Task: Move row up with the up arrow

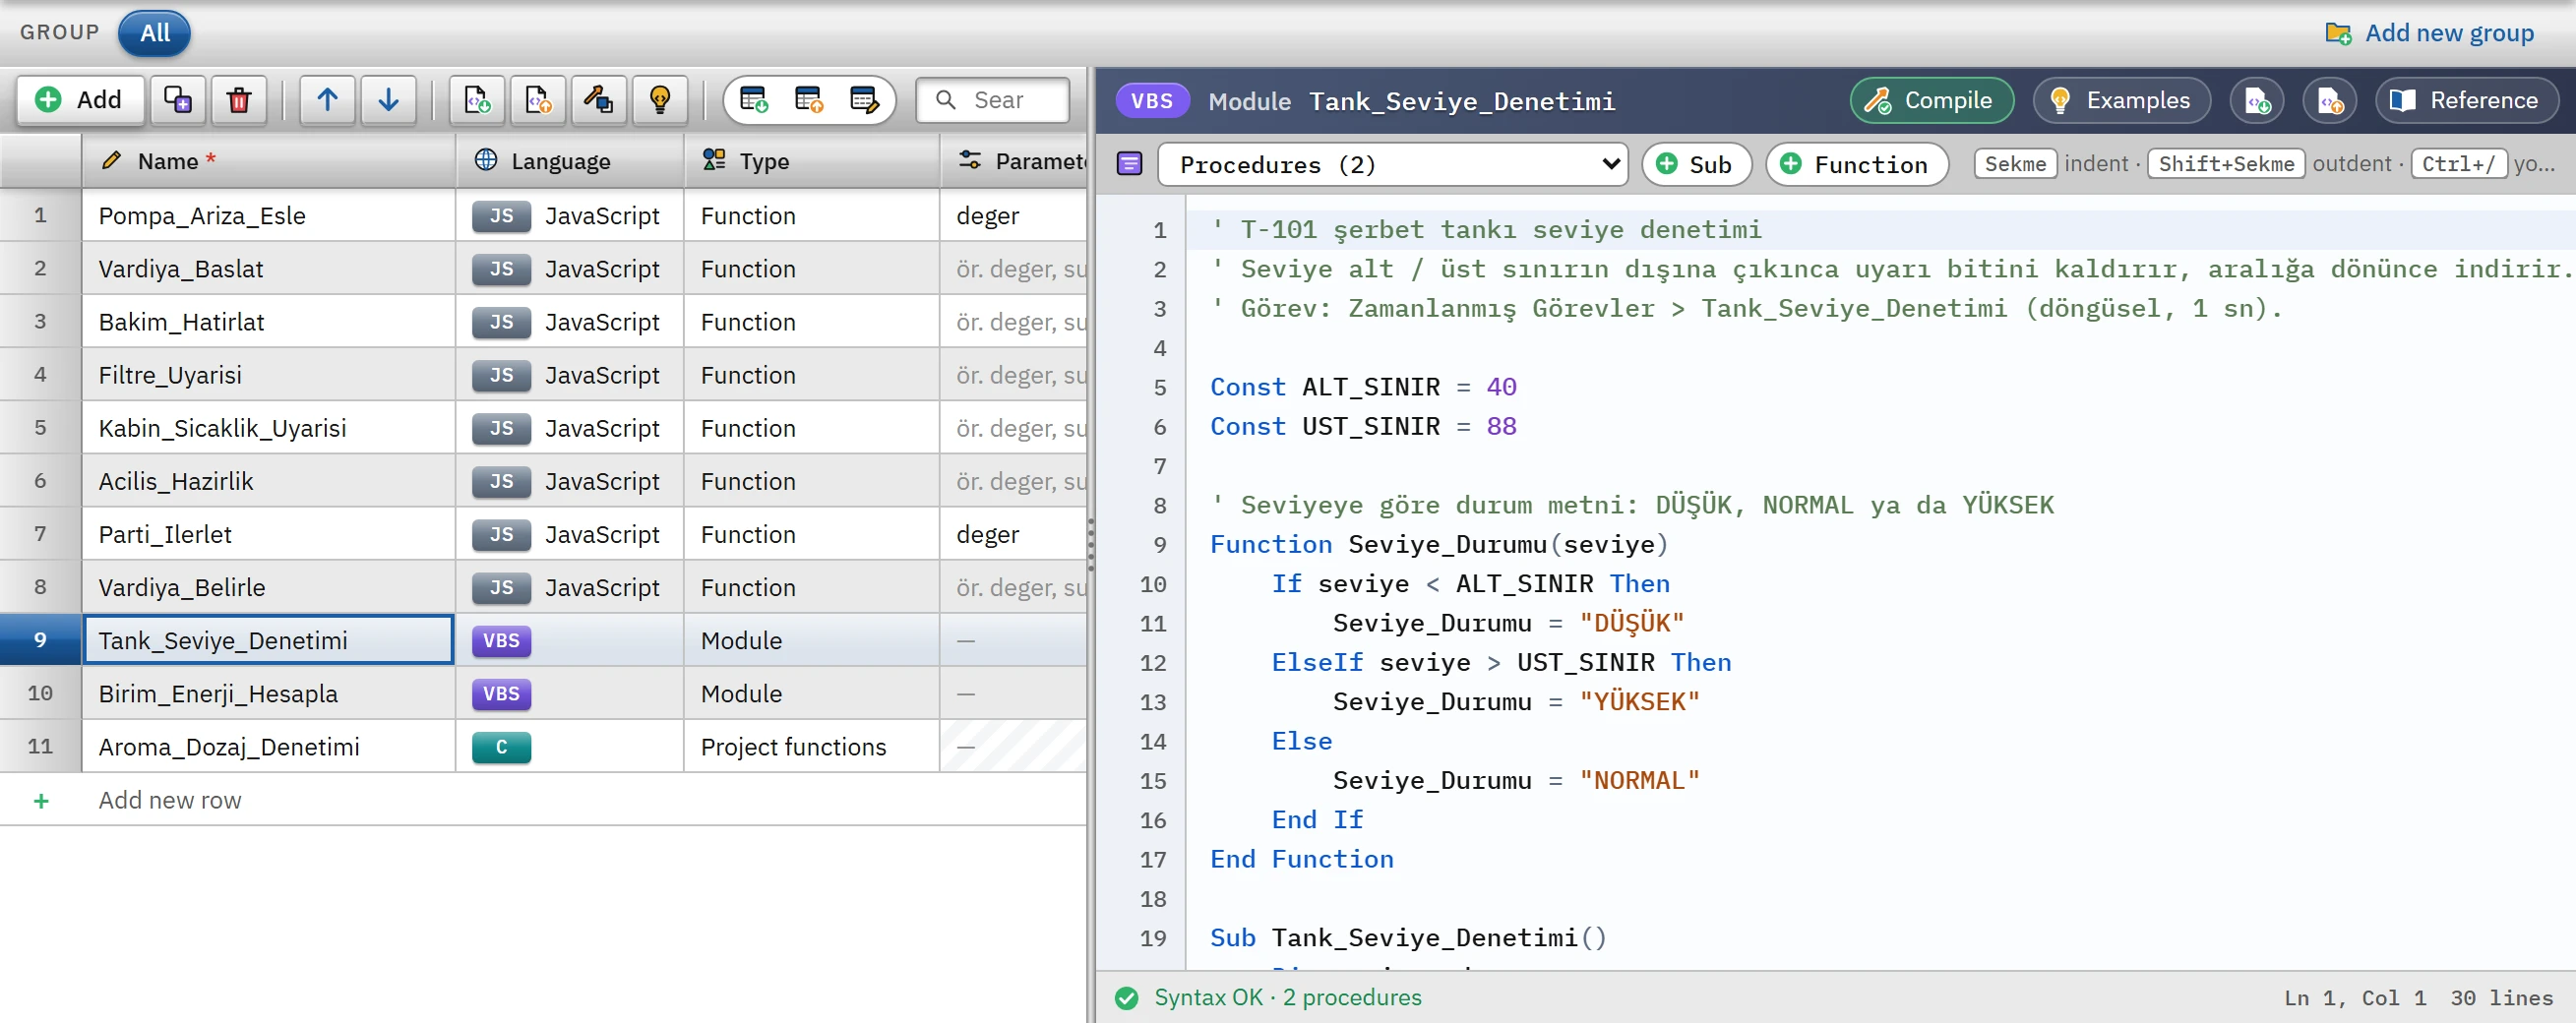Action: click(327, 100)
